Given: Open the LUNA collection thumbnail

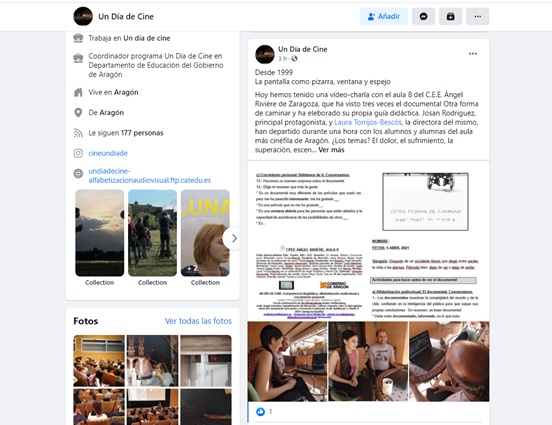Looking at the screenshot, I should click(205, 233).
